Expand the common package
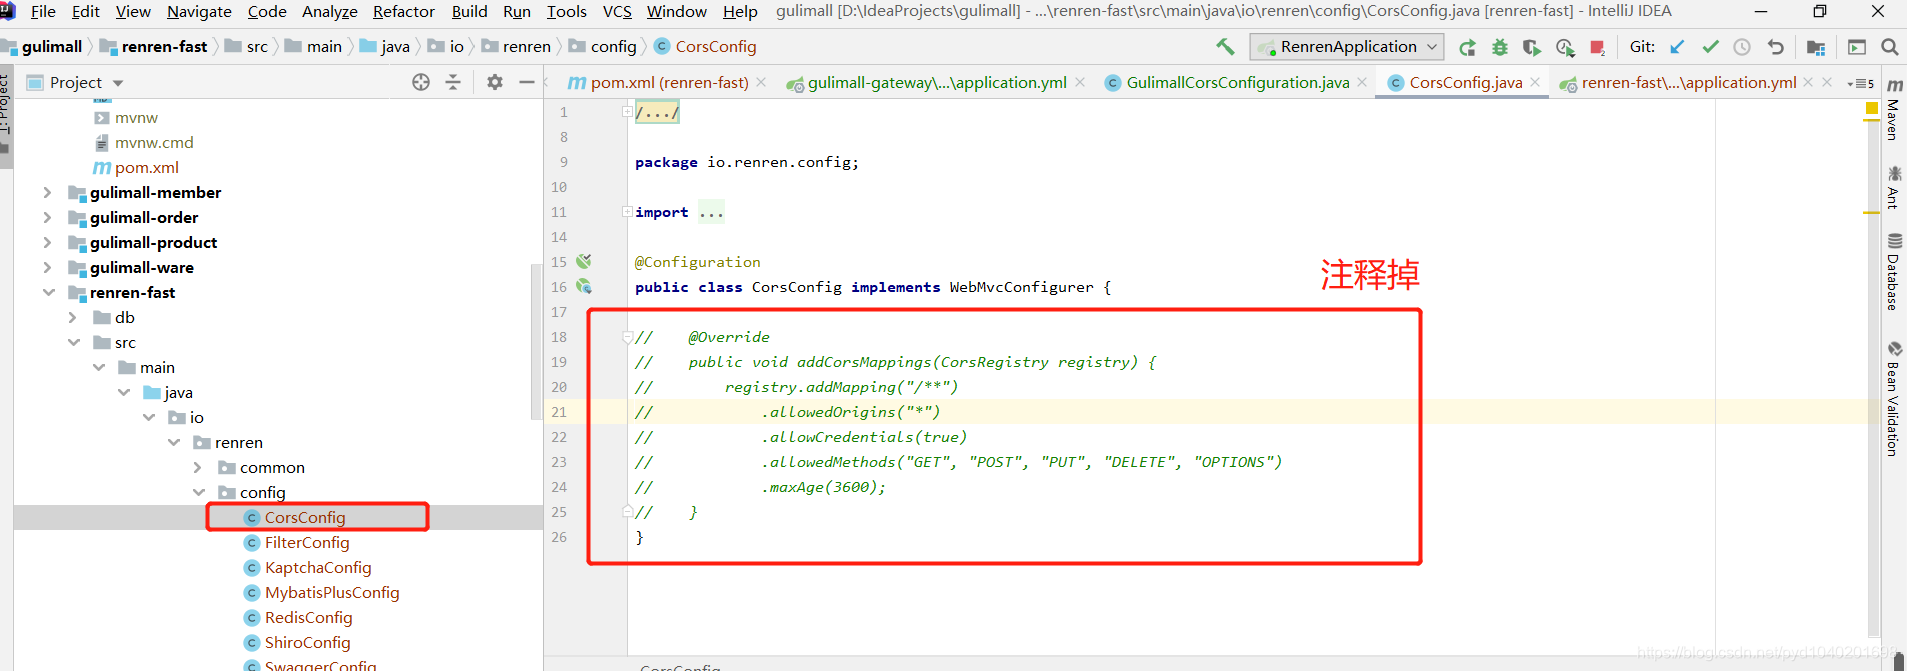 point(197,467)
